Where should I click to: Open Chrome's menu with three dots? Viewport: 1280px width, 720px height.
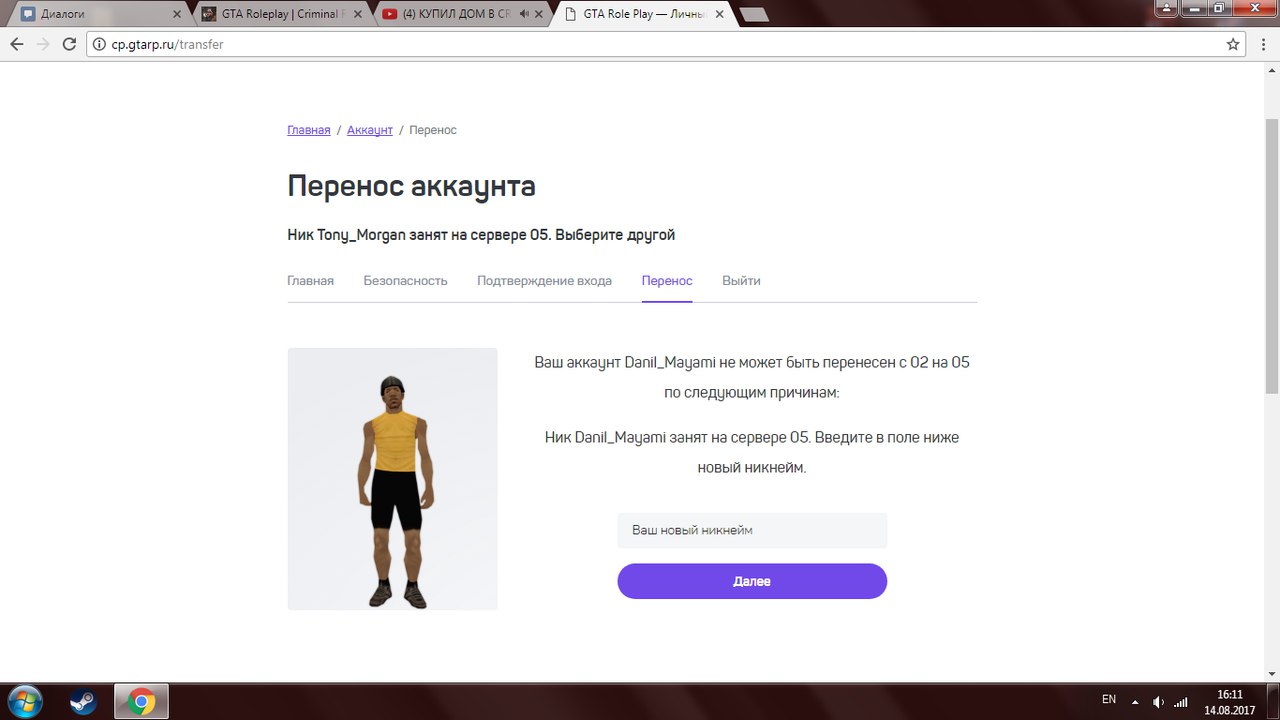pos(1262,44)
